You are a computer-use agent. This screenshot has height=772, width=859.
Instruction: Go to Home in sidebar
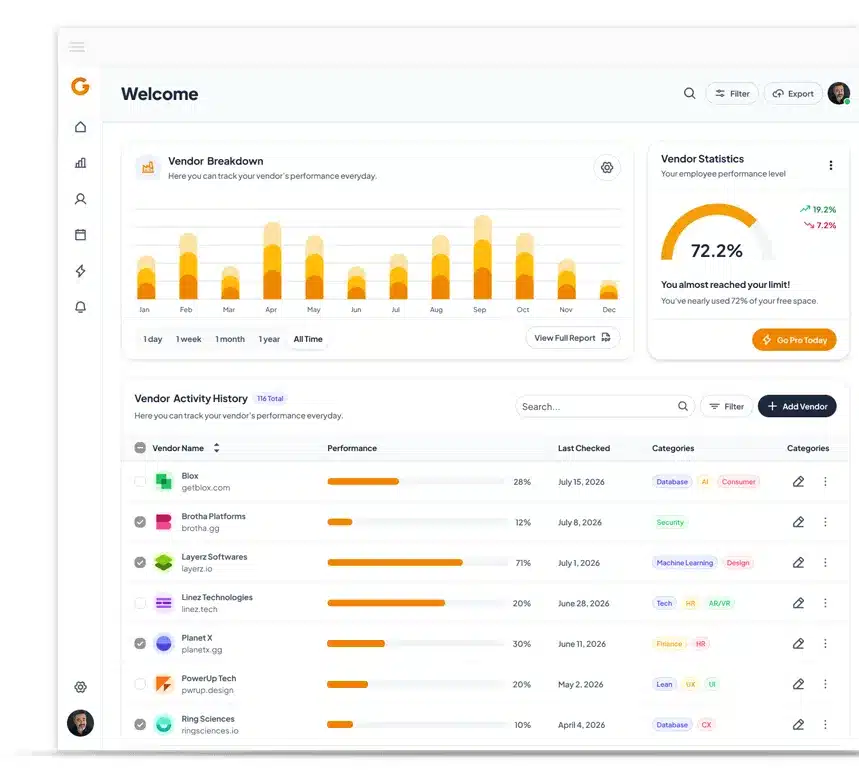point(81,127)
